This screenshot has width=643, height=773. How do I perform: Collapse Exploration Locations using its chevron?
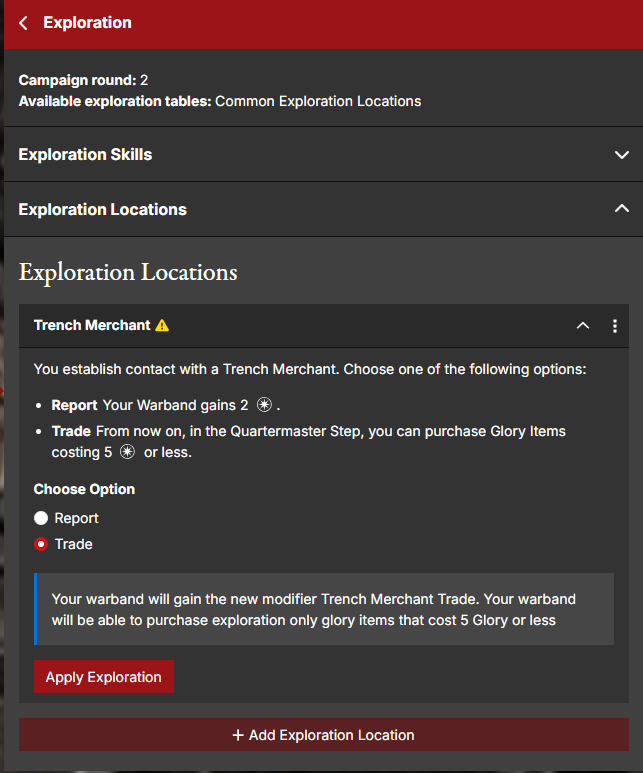coord(622,209)
